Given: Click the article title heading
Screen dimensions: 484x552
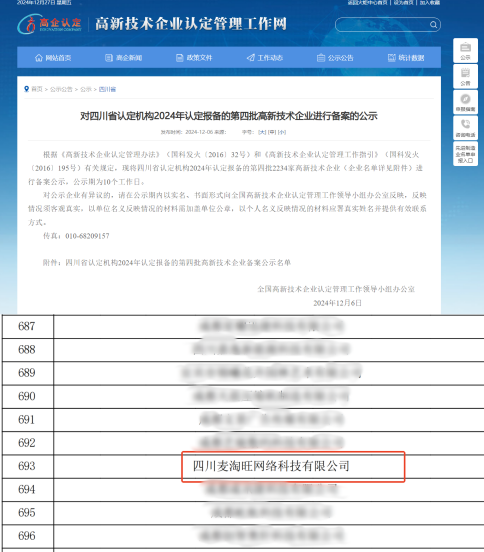Looking at the screenshot, I should [x=229, y=116].
